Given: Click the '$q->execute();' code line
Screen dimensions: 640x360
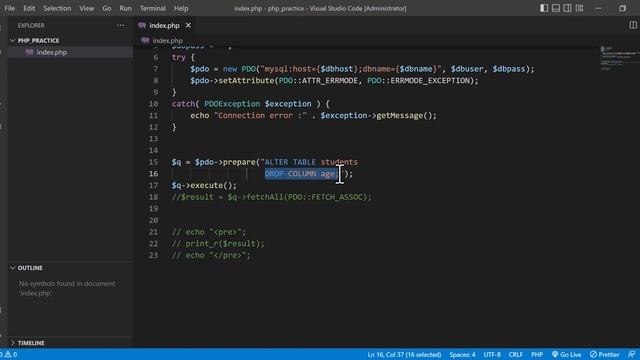Looking at the screenshot, I should coord(204,185).
